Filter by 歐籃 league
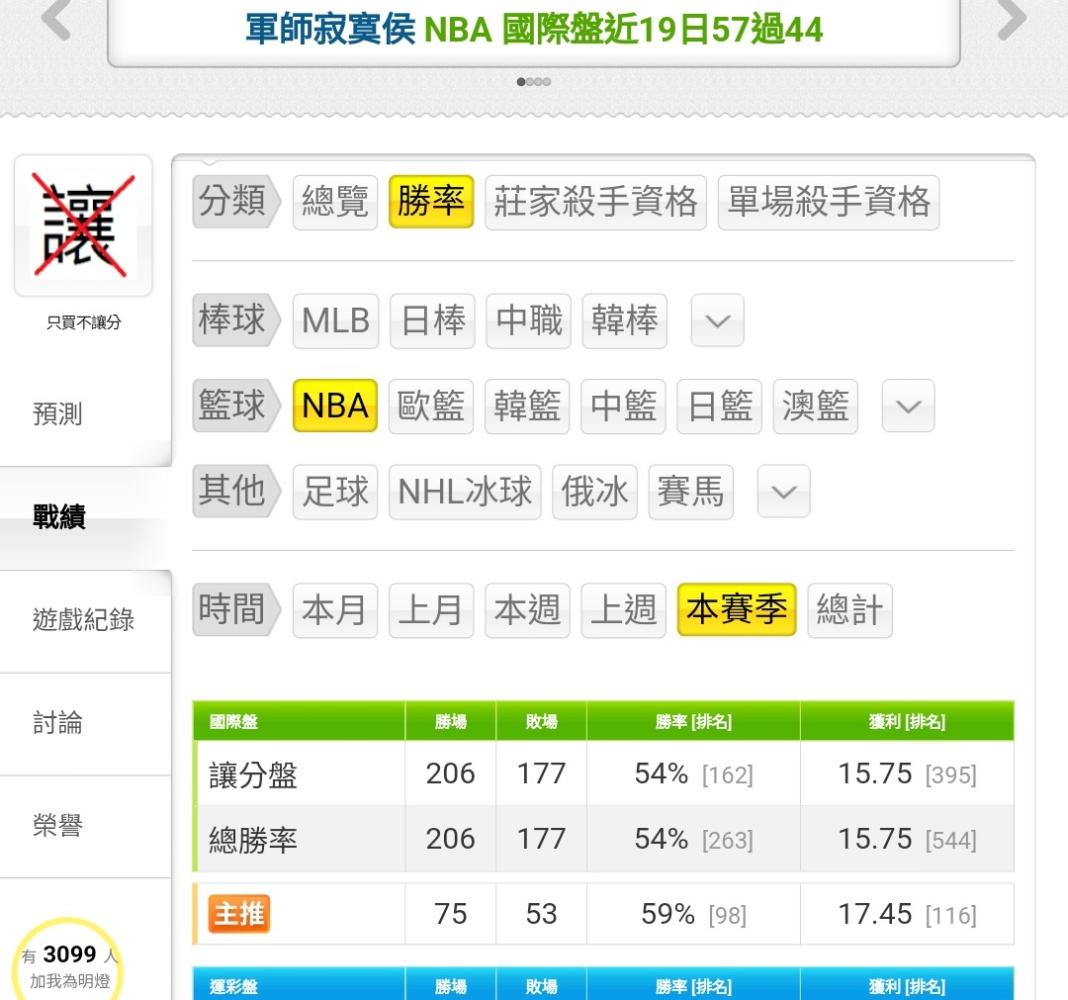 tap(431, 406)
